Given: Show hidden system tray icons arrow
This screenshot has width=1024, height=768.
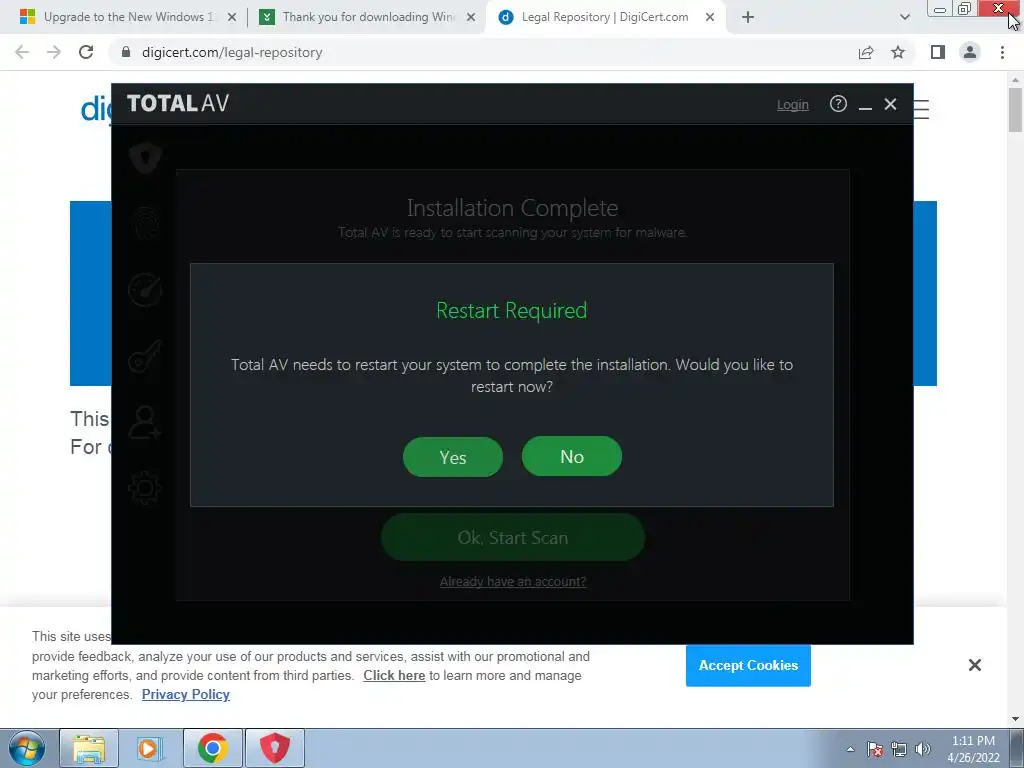Looking at the screenshot, I should [850, 749].
